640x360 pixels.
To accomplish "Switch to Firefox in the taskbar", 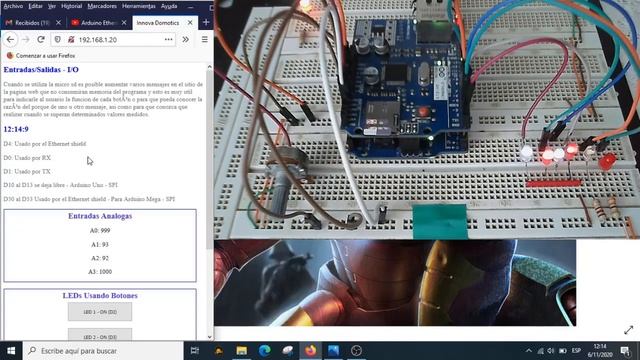I will [x=311, y=351].
